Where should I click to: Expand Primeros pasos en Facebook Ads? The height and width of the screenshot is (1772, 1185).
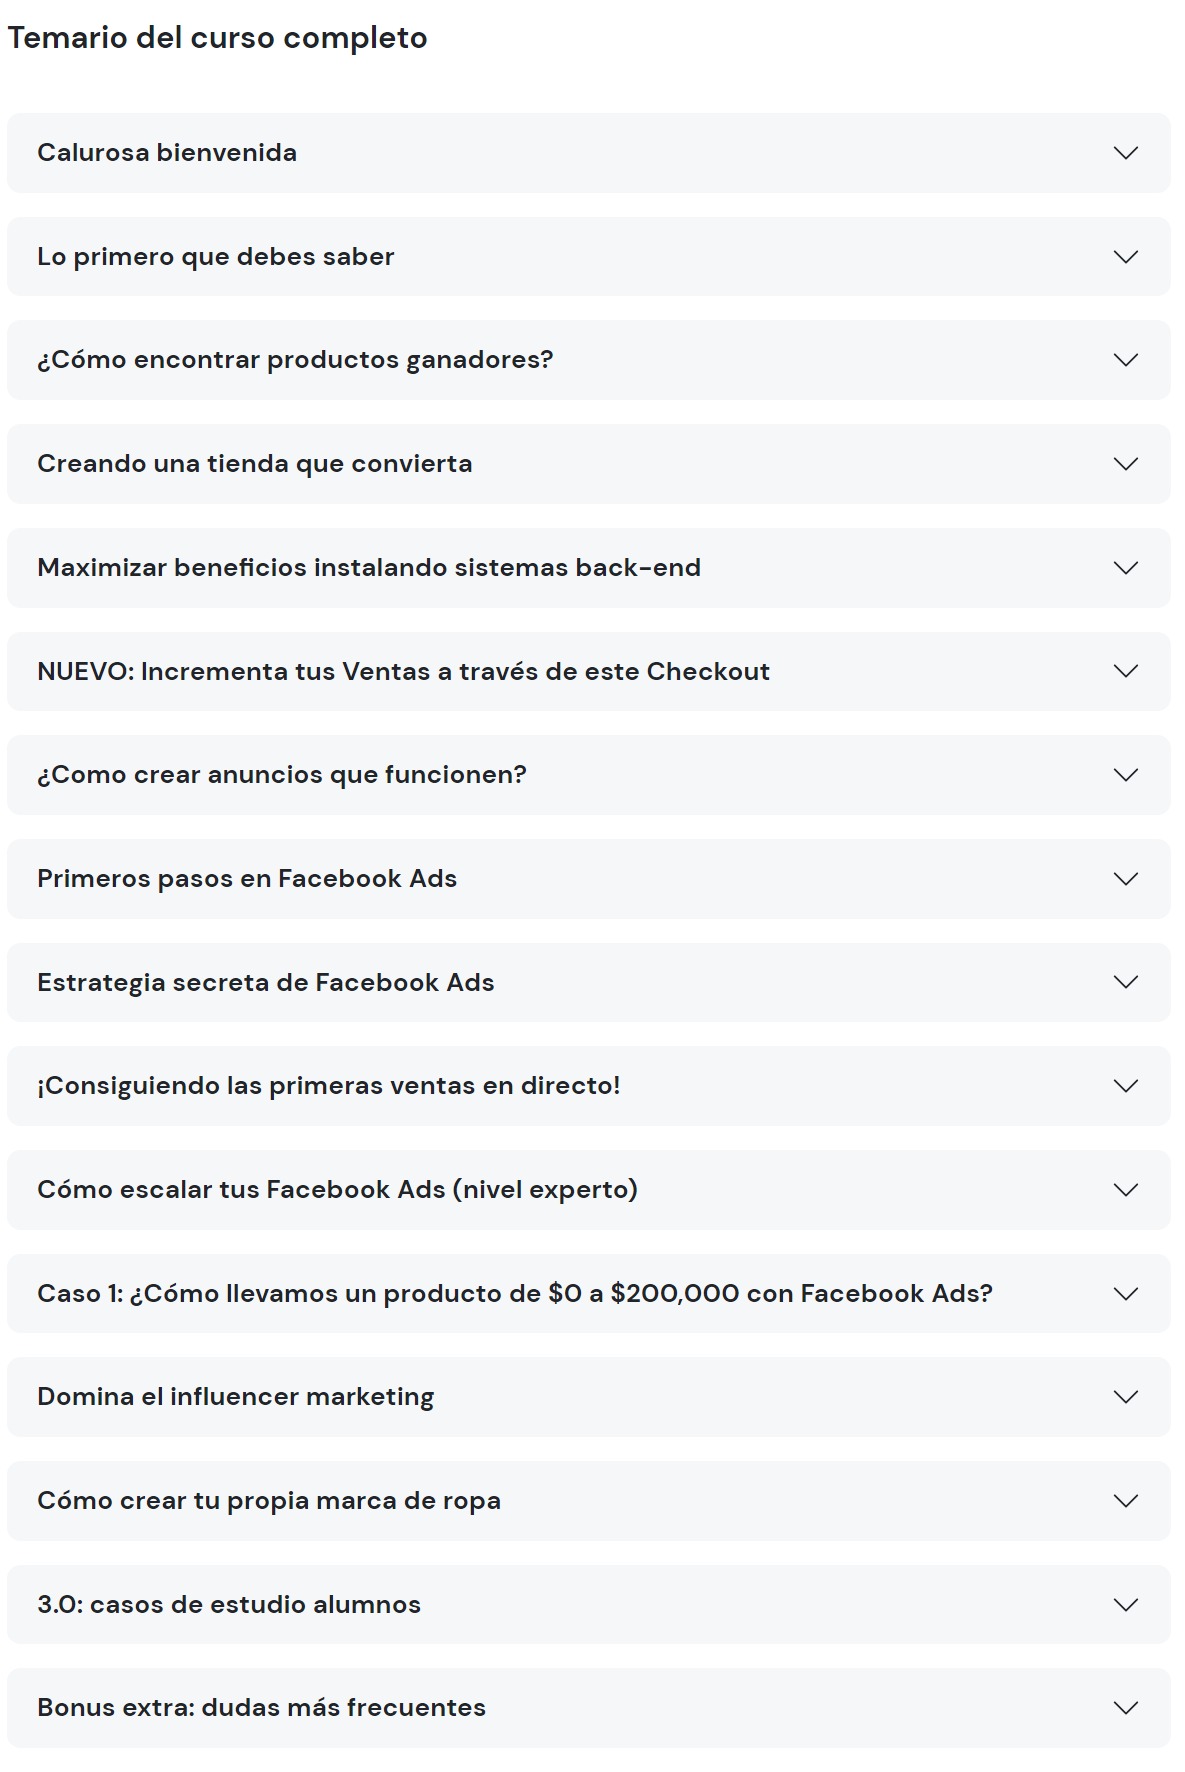point(1125,879)
